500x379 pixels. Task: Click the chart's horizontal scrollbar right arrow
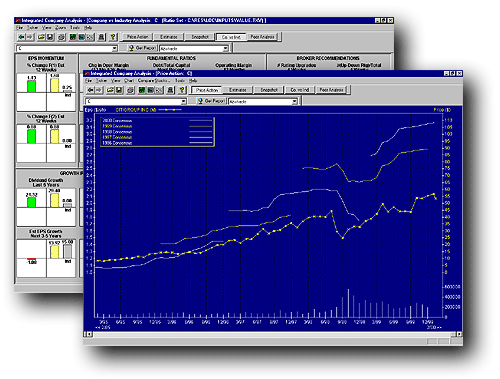tap(459, 334)
